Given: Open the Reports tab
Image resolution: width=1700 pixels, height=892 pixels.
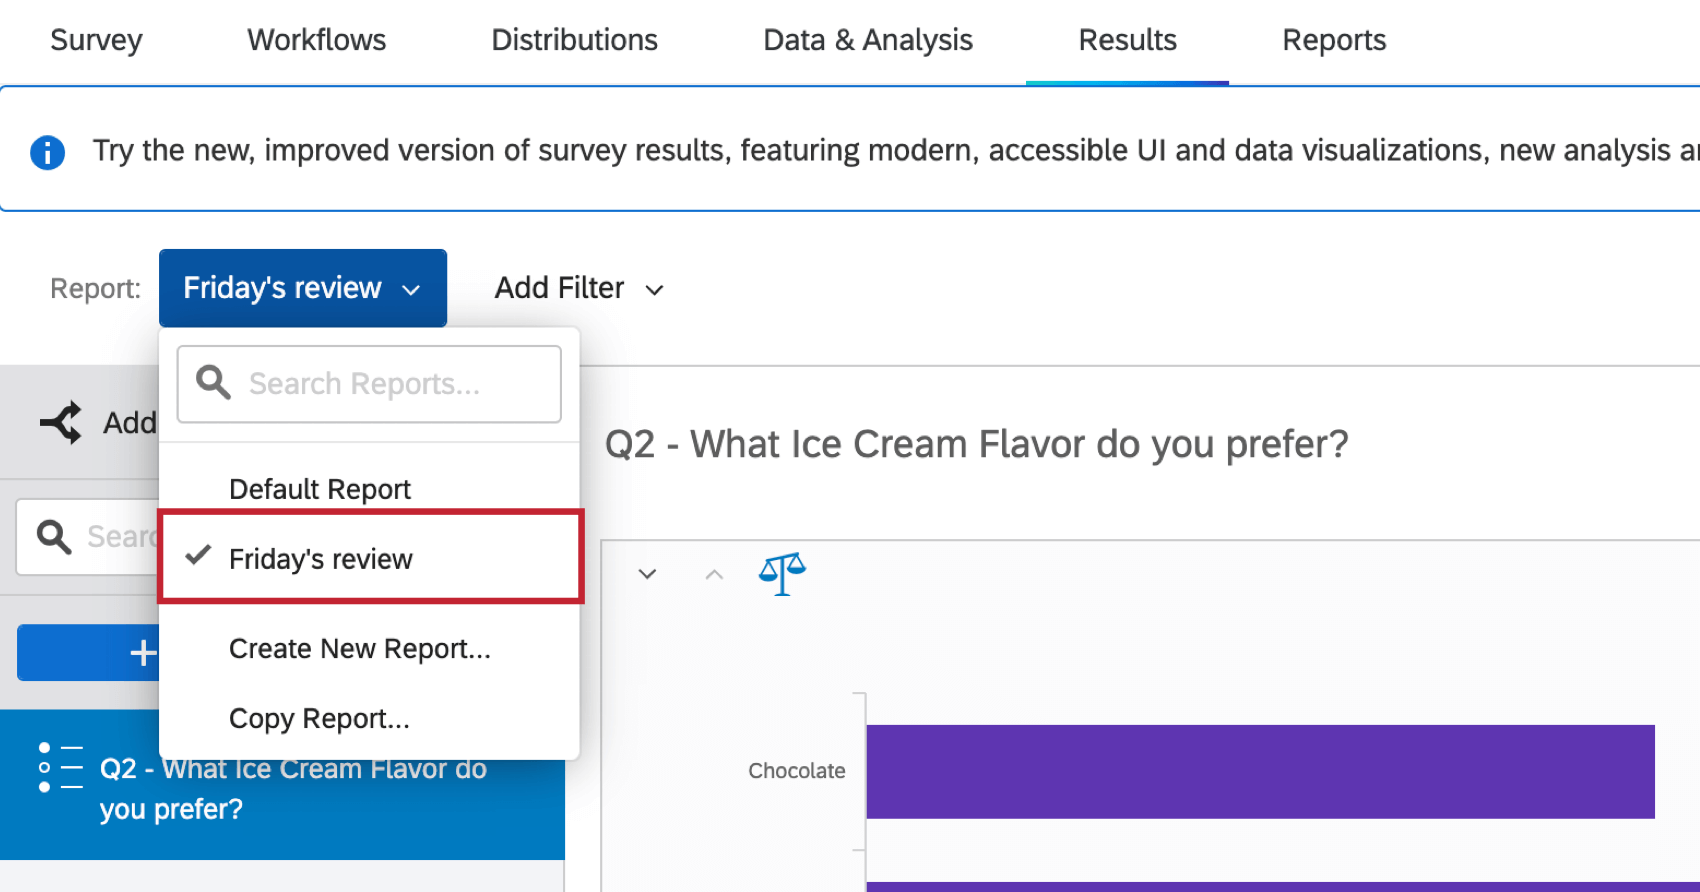Looking at the screenshot, I should click(1333, 40).
